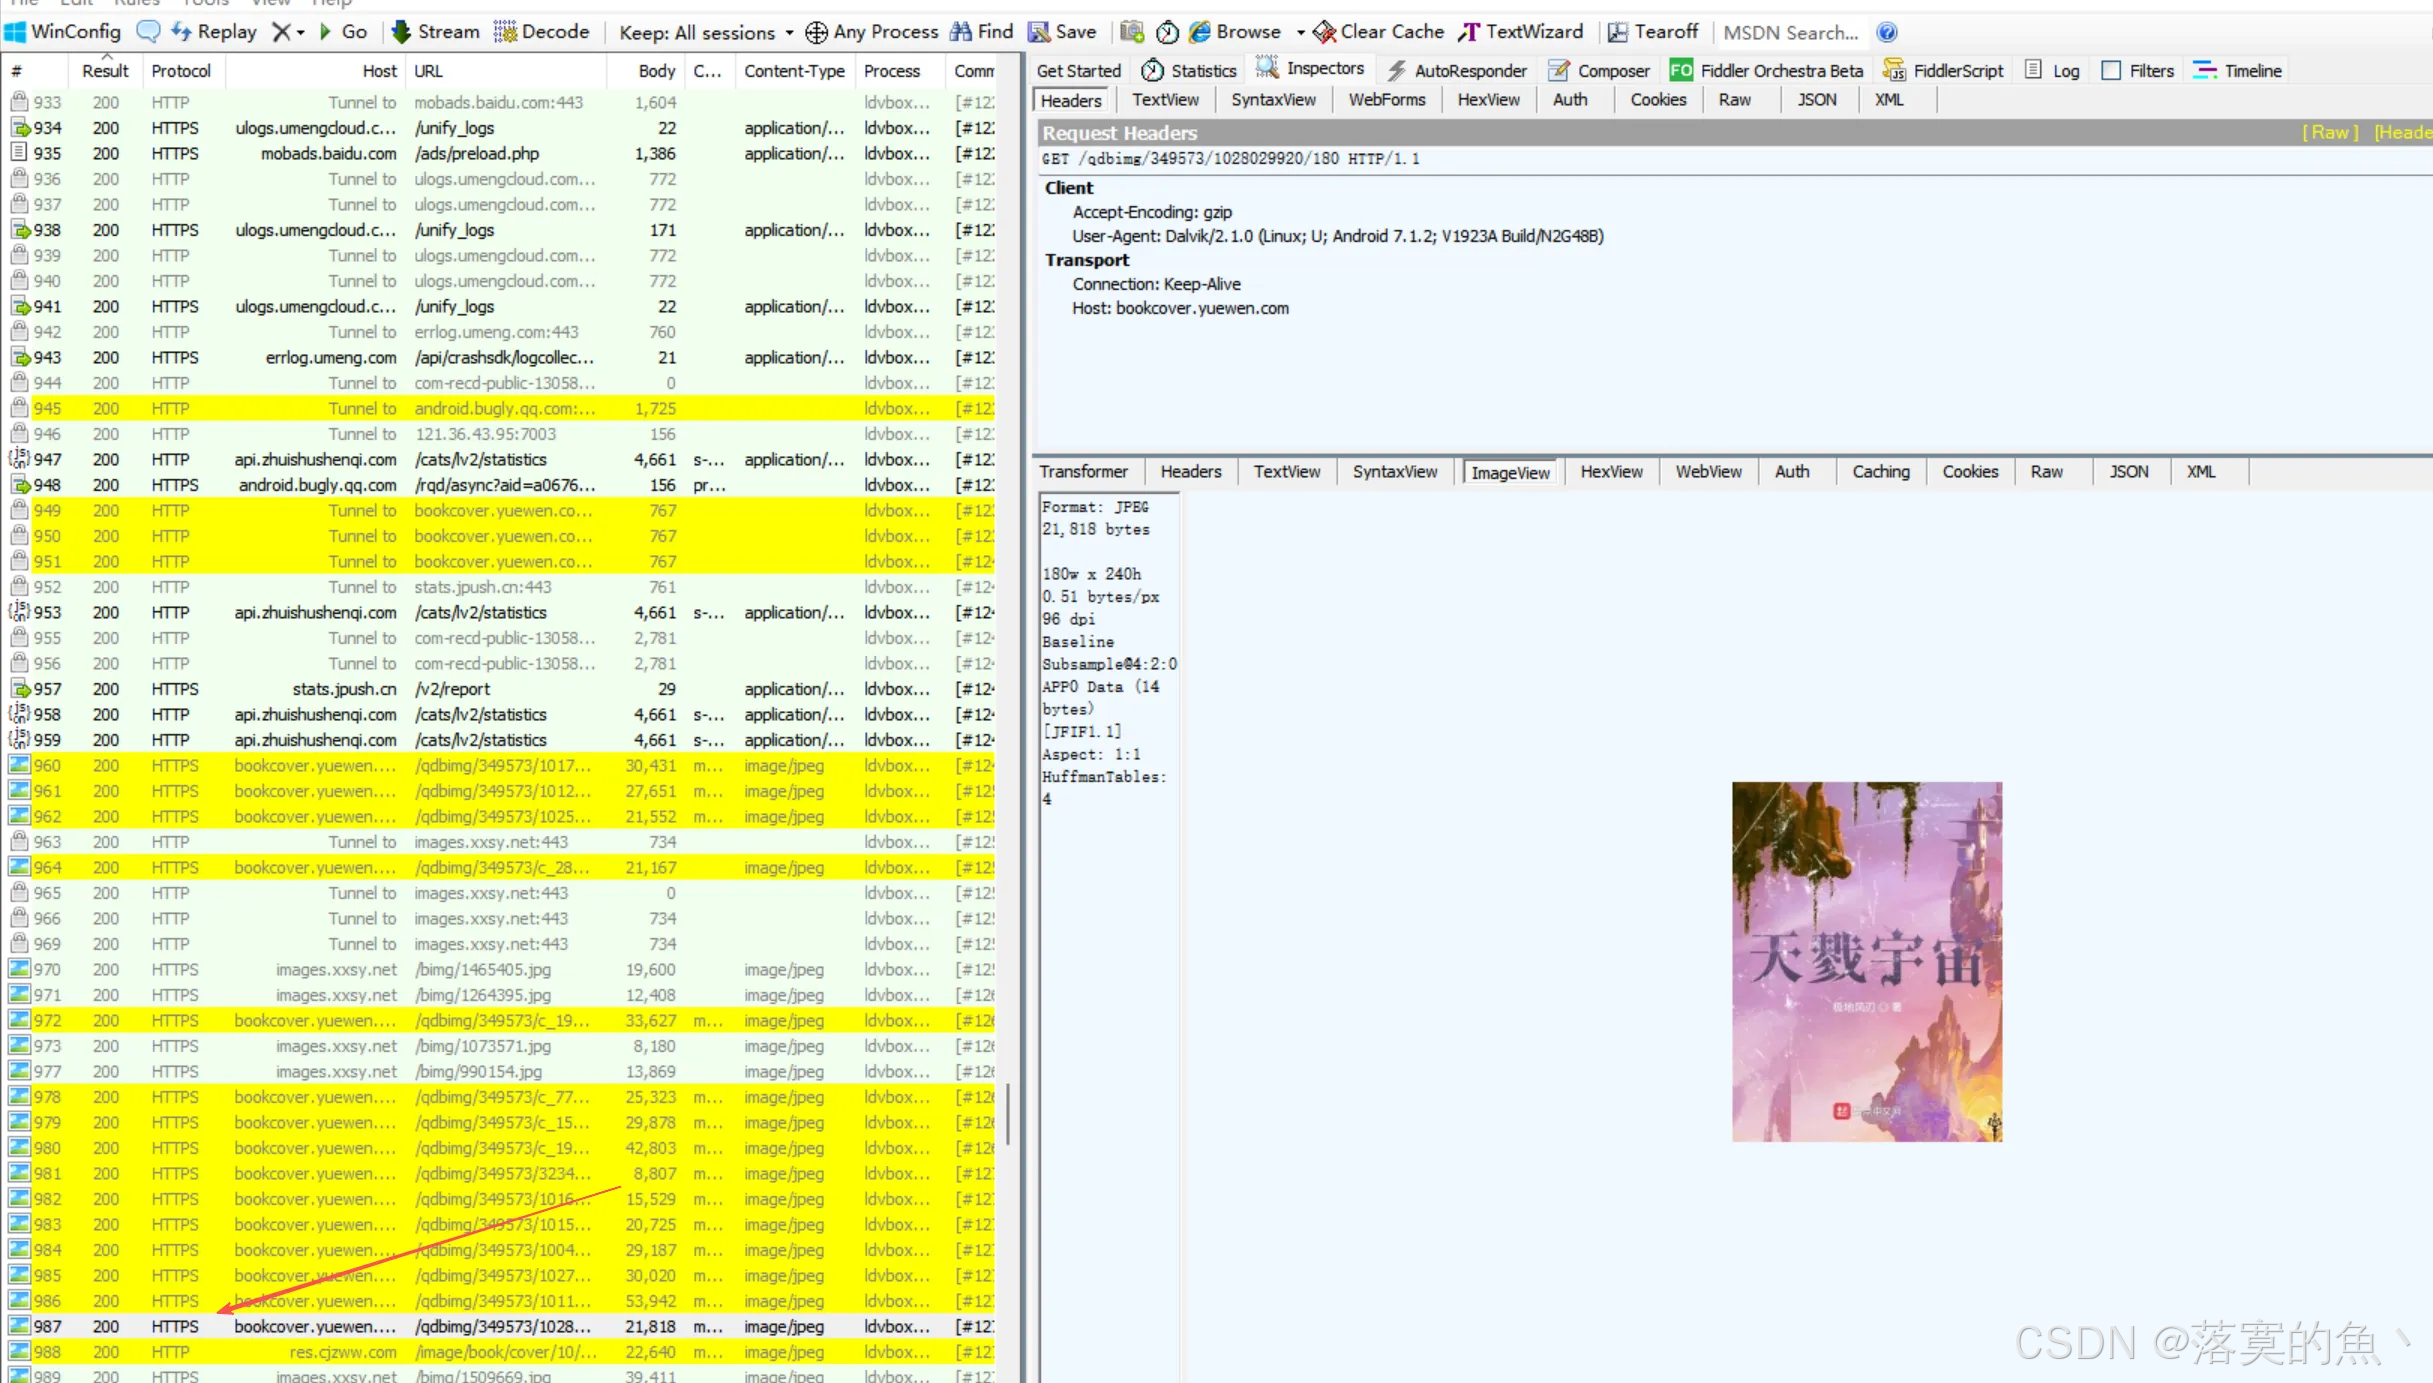Screen dimensions: 2433x1383
Task: Select session 945 android.bugly.qq.com tunnel
Action: coord(500,409)
